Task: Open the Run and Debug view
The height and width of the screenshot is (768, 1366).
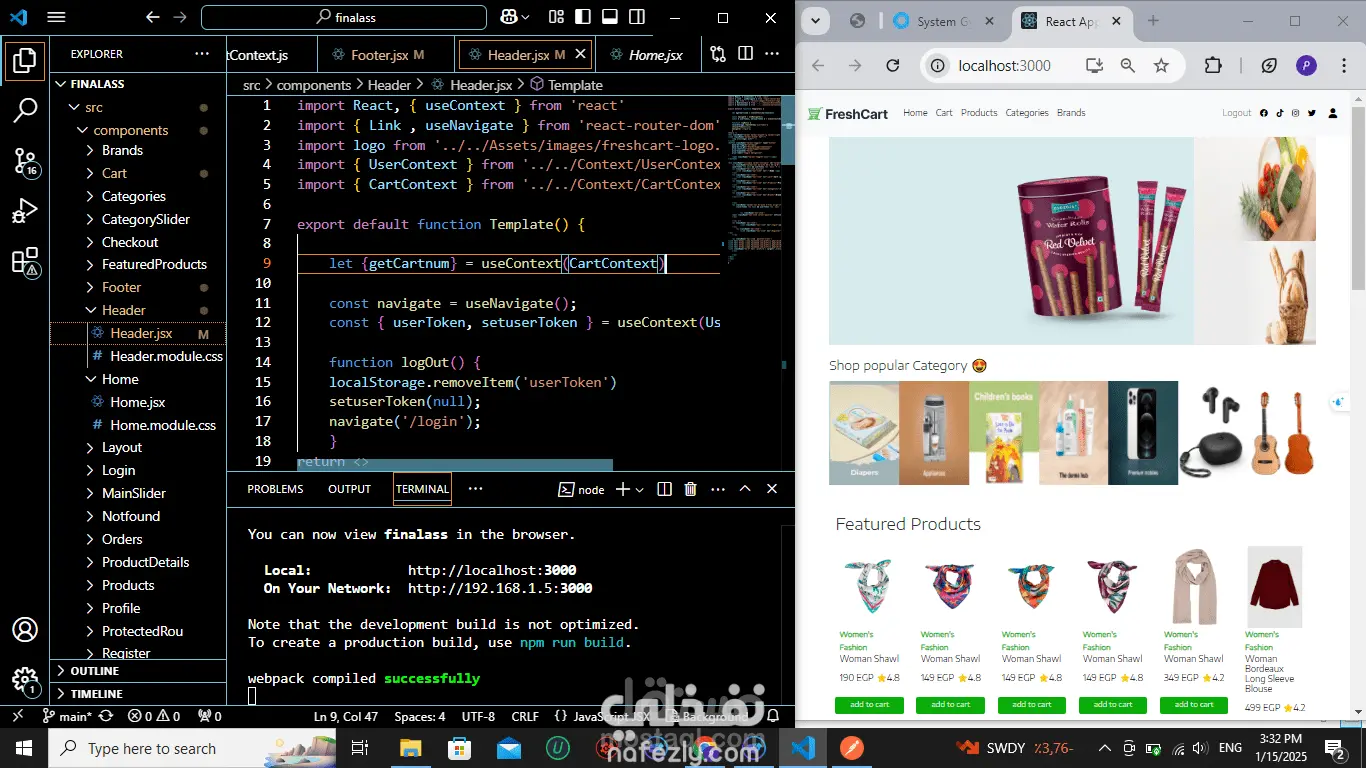Action: pos(25,212)
